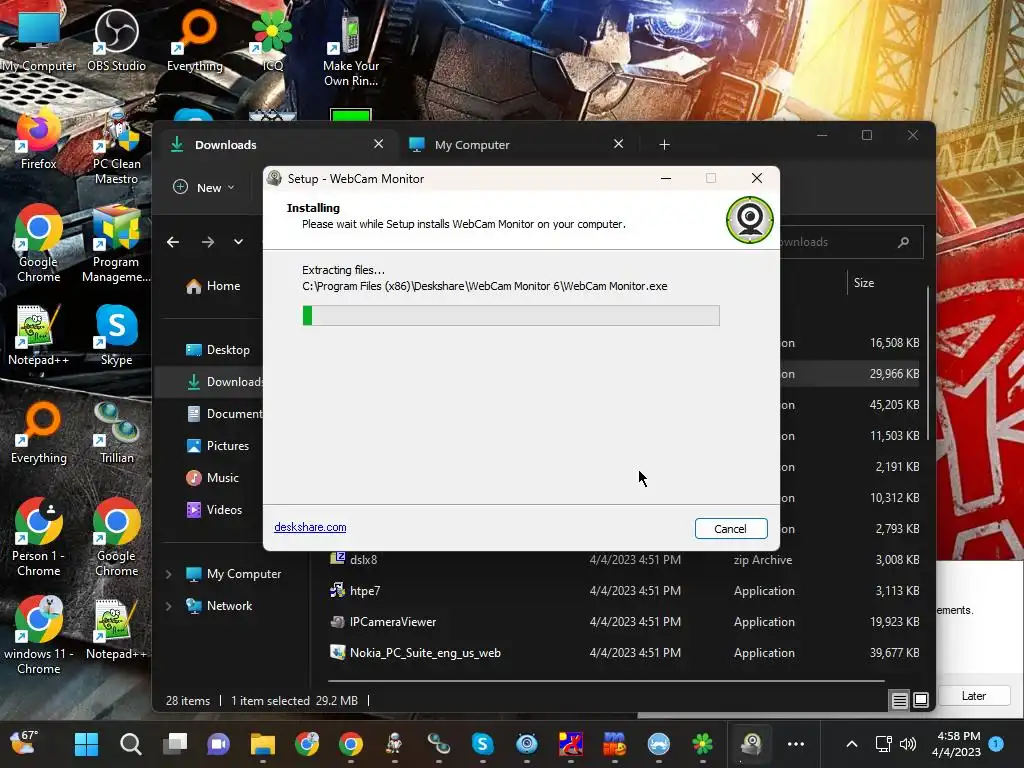1024x768 pixels.
Task: Open the New dropdown in Explorer
Action: 204,187
